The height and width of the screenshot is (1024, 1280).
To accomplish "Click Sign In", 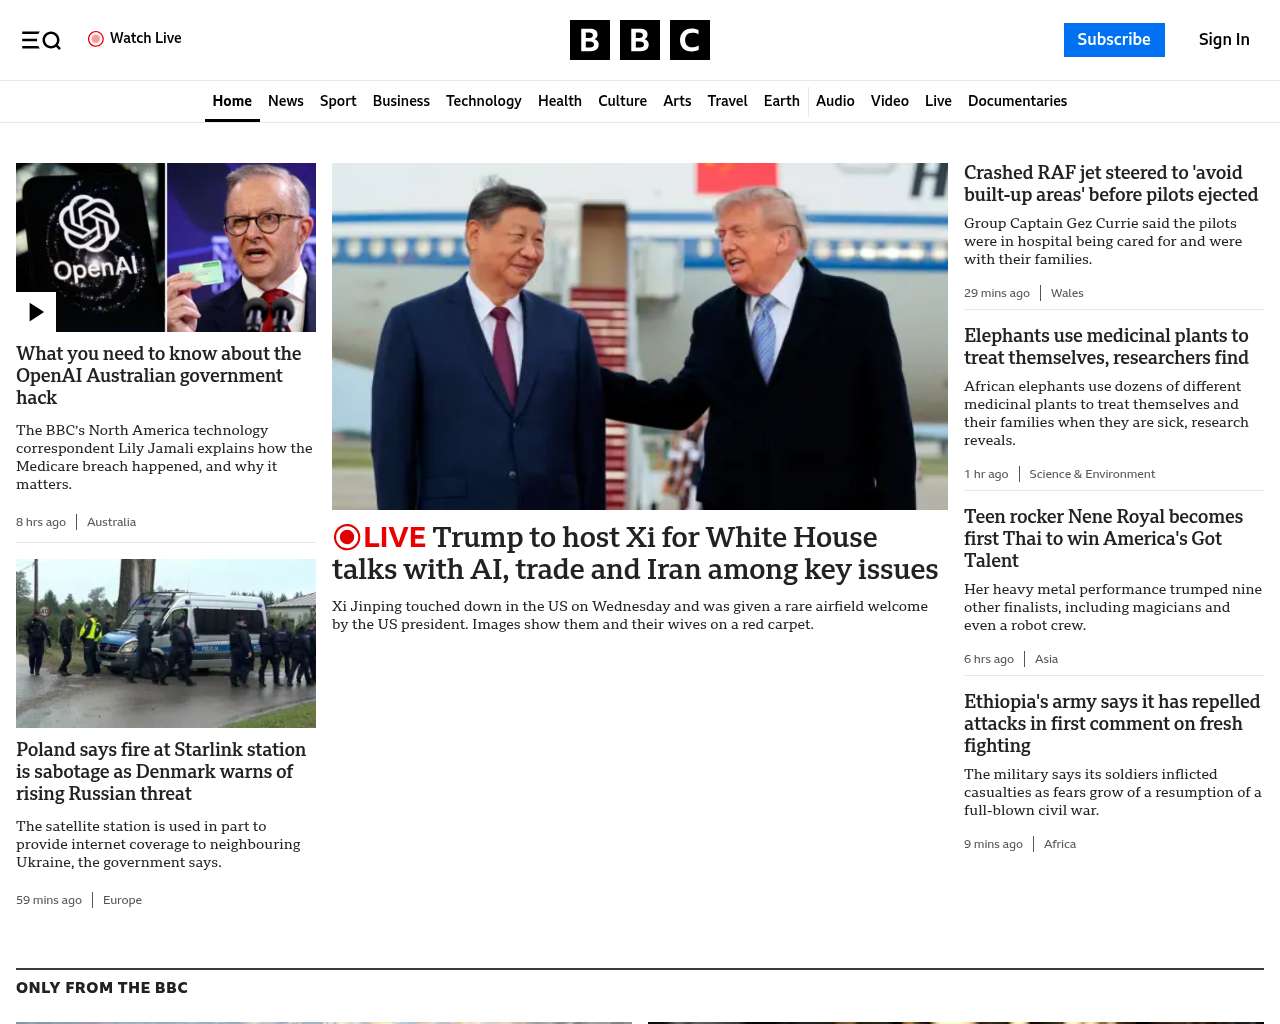I will (x=1224, y=40).
